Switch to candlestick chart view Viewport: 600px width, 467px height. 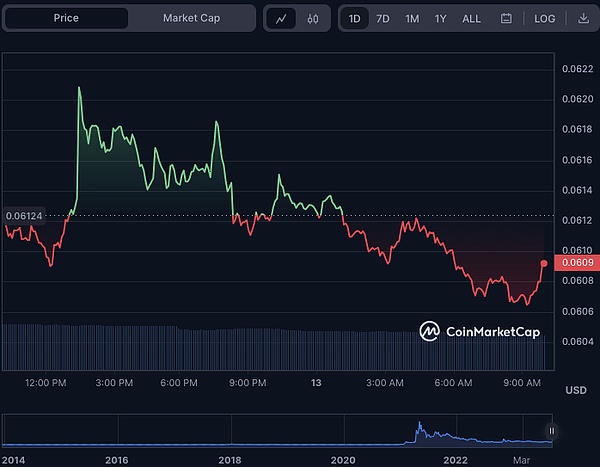point(313,18)
